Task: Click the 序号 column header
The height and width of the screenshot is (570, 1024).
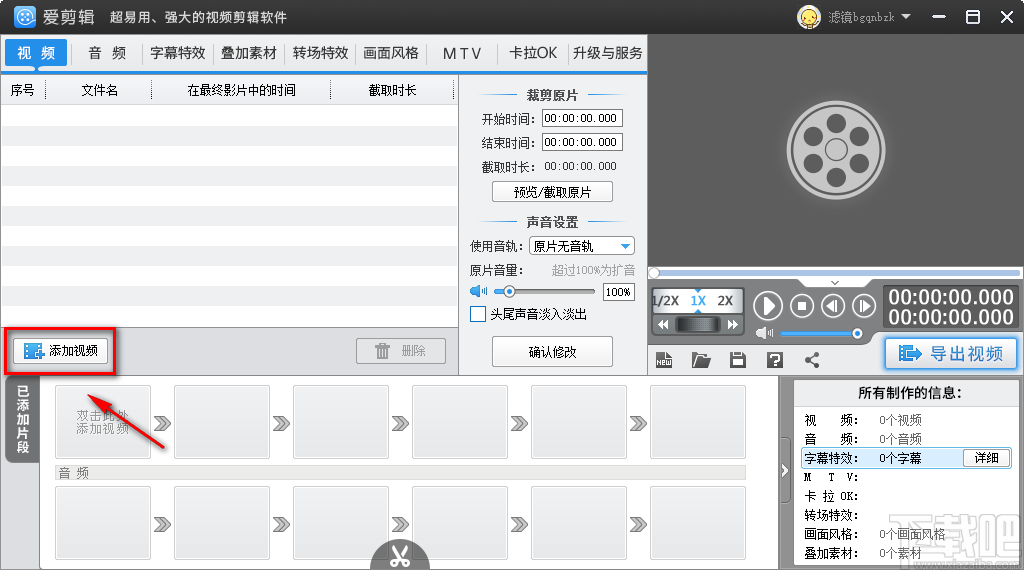Action: coord(23,90)
